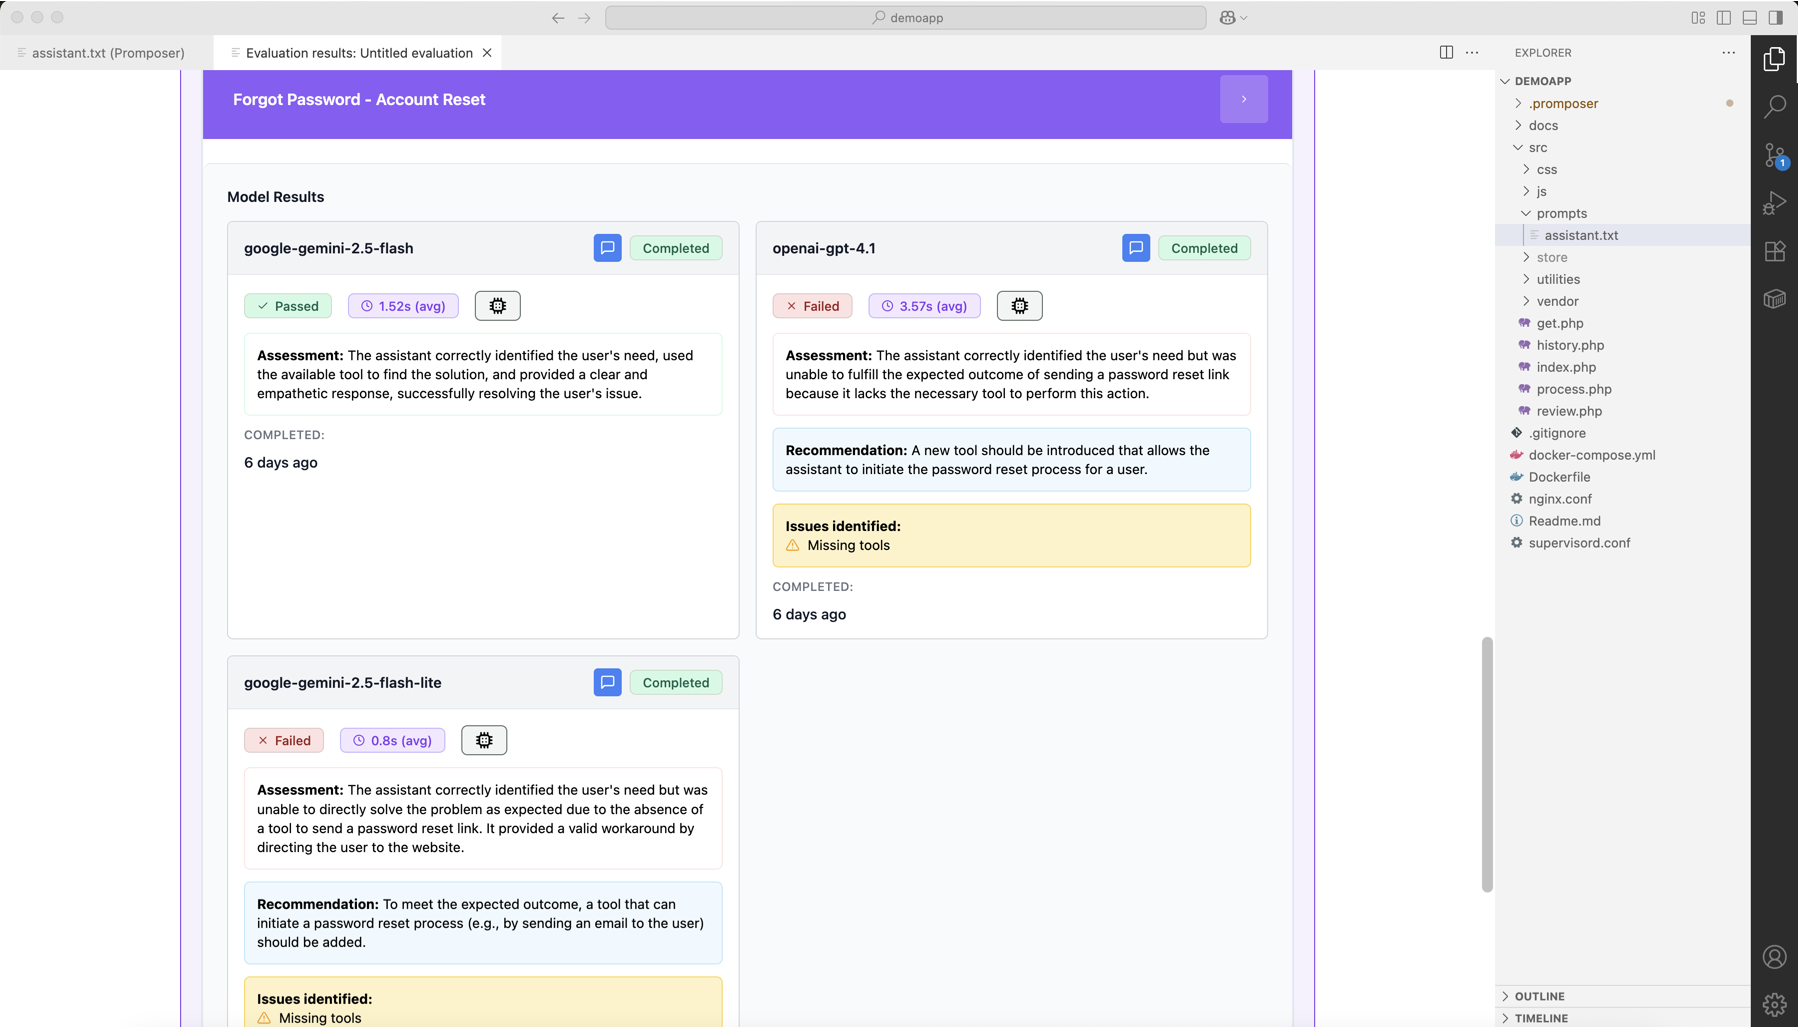Open the Manage gear icon

[x=1774, y=1004]
